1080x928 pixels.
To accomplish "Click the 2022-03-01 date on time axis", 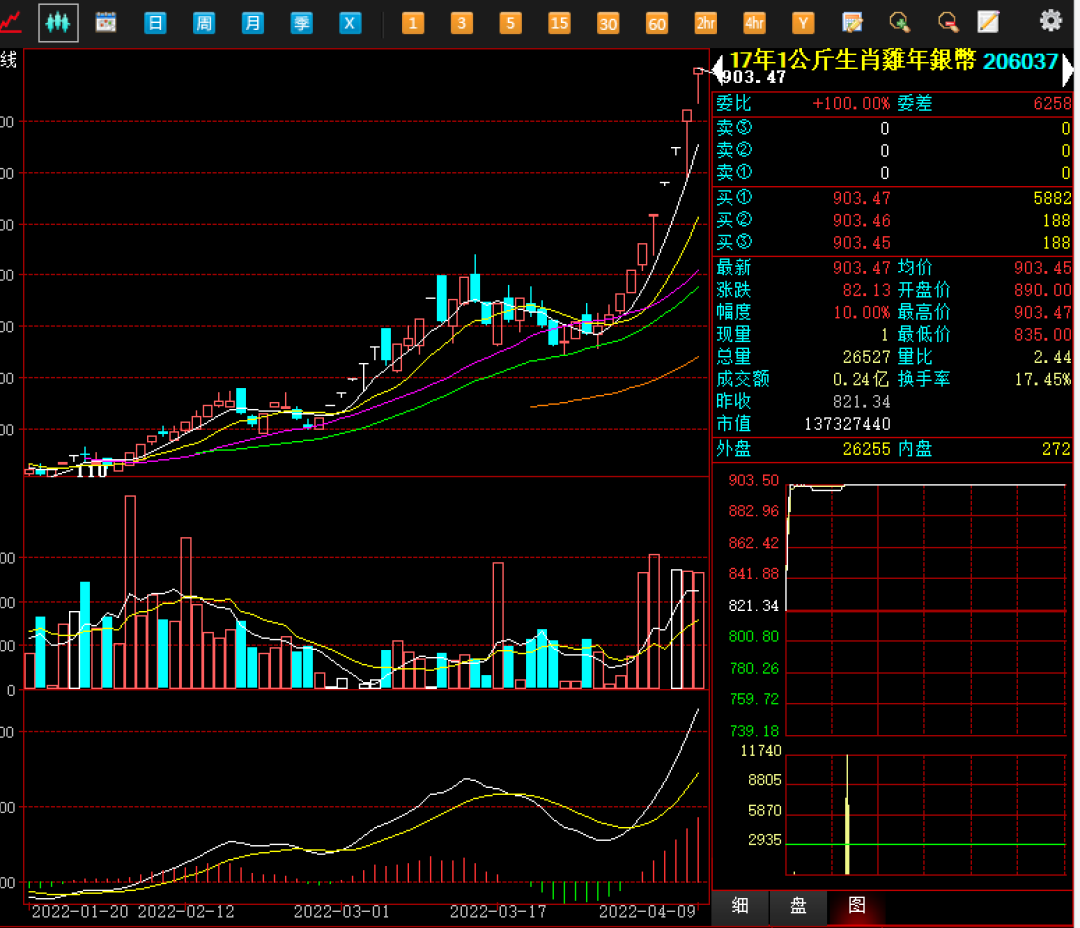I will pyautogui.click(x=342, y=911).
